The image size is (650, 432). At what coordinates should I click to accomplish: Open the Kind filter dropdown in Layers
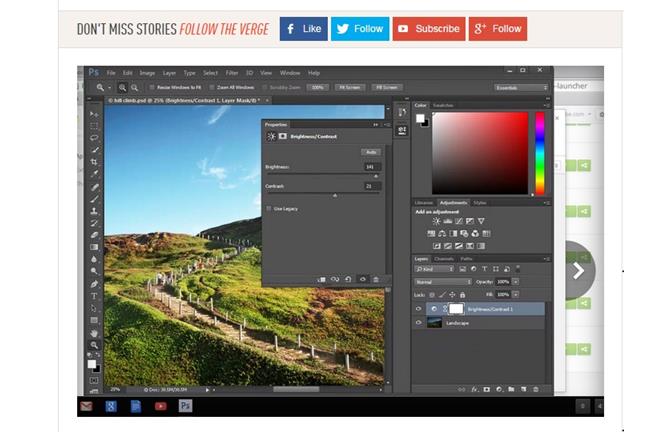point(434,269)
